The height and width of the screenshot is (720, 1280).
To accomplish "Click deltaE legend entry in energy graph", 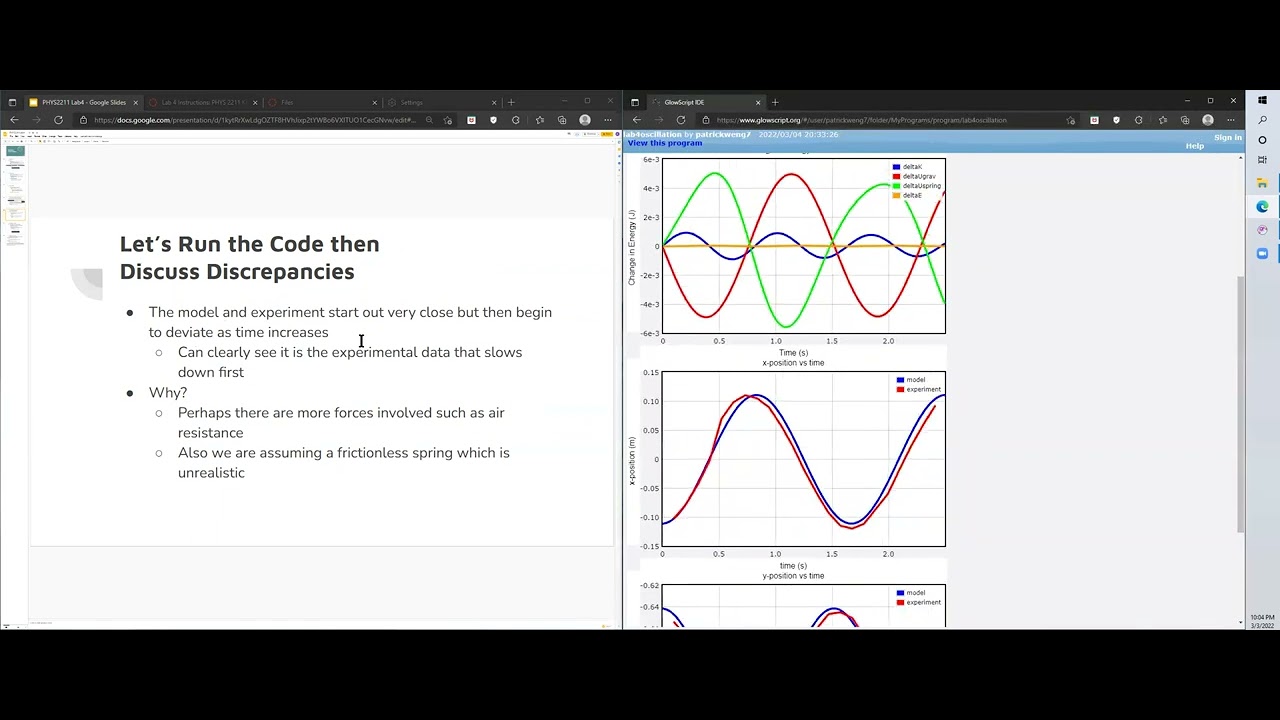I will (908, 195).
